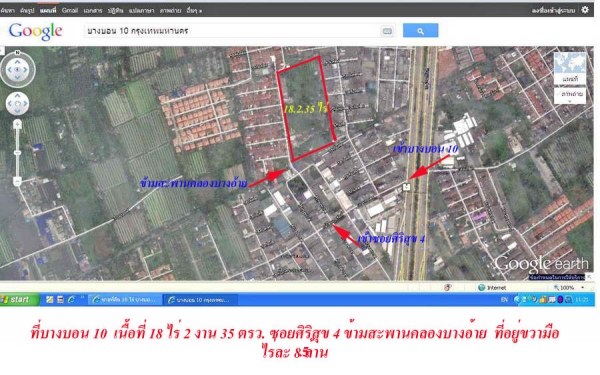600x375 pixels.
Task: Switch to the บางบอน 10 taskbar window
Action: click(x=200, y=300)
